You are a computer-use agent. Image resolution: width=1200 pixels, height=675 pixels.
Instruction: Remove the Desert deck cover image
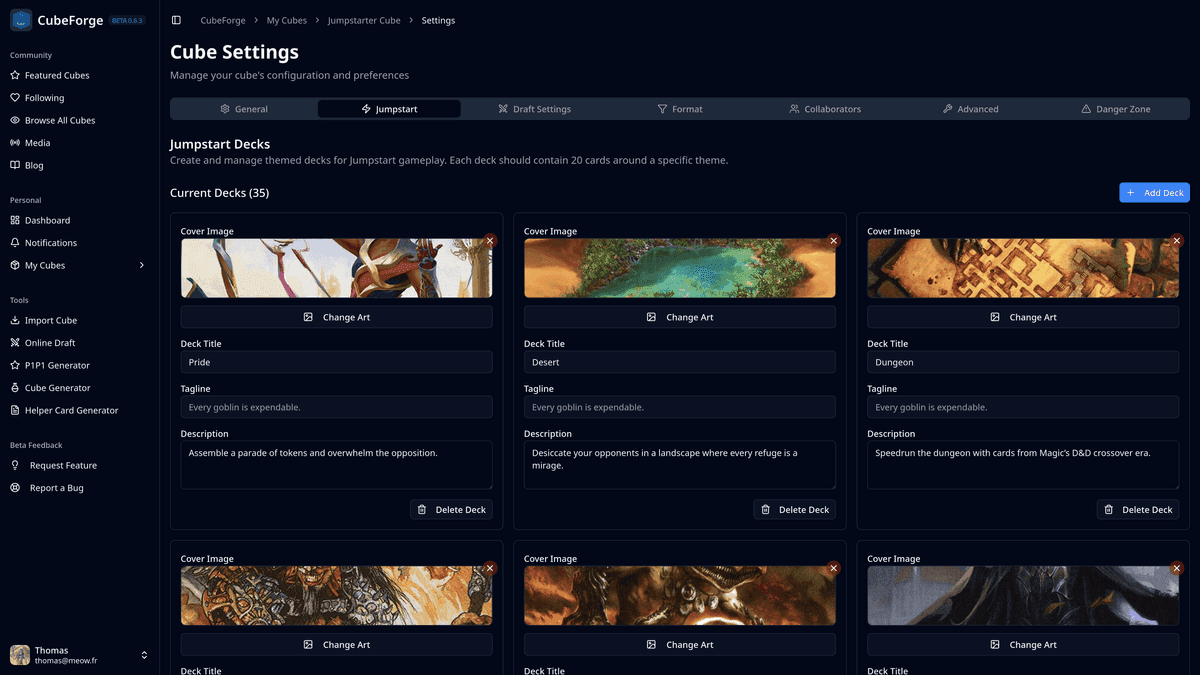[x=833, y=240]
